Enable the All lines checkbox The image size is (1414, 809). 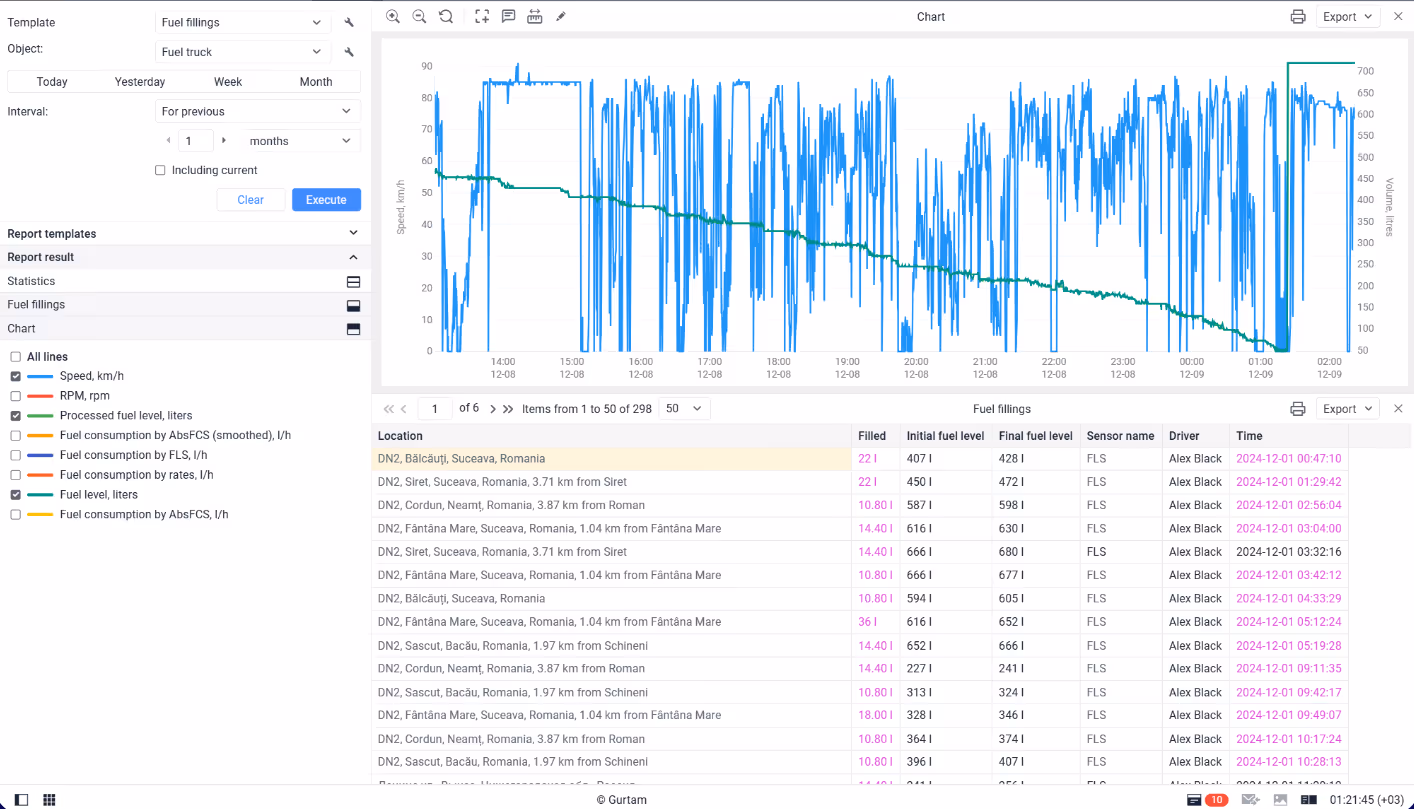coord(16,357)
